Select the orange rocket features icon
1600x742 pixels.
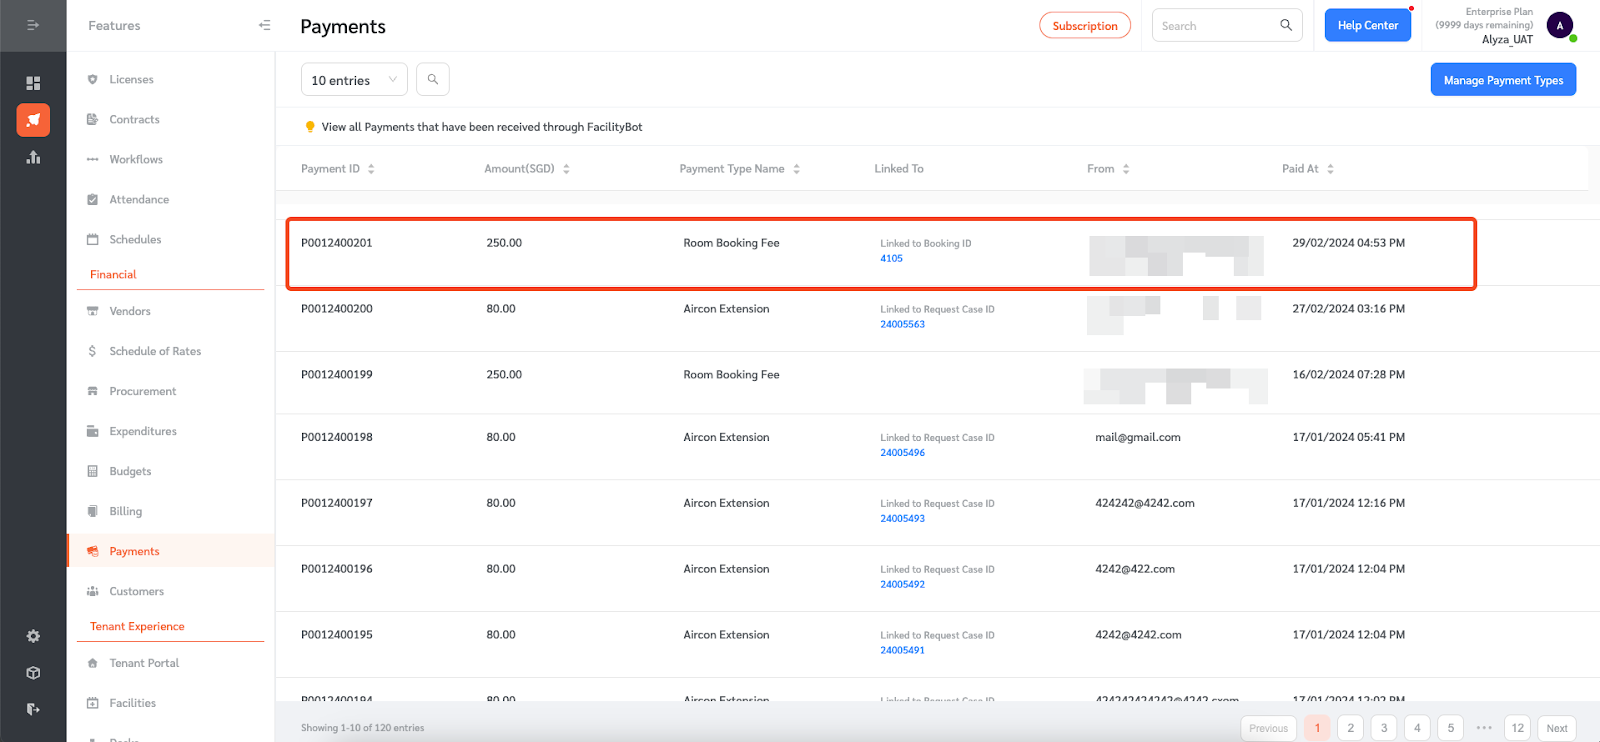[x=33, y=120]
